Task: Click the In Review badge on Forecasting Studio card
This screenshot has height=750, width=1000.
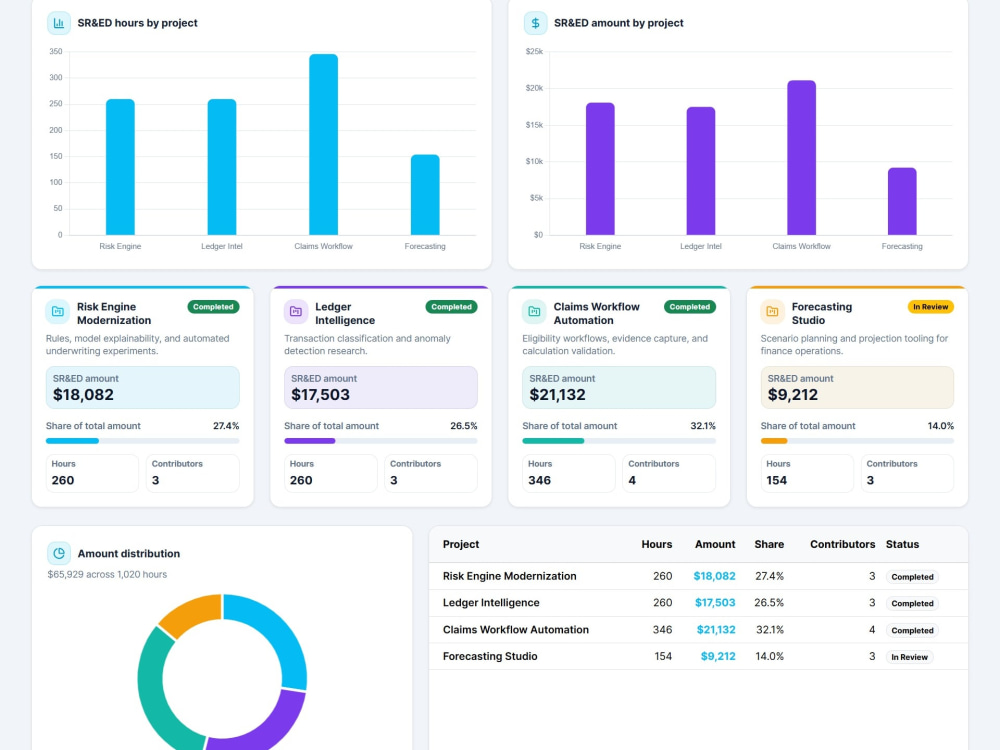Action: pos(930,307)
